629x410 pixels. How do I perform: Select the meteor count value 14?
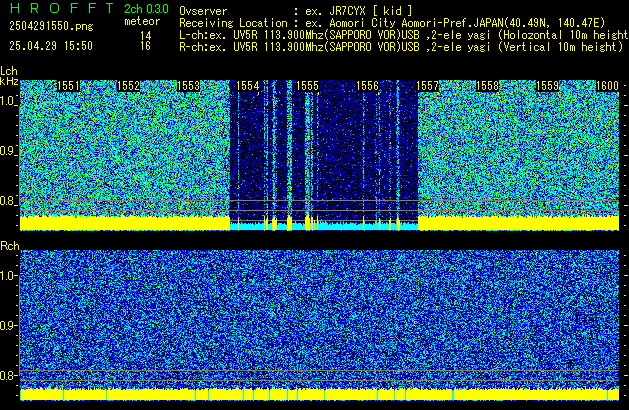tap(146, 36)
